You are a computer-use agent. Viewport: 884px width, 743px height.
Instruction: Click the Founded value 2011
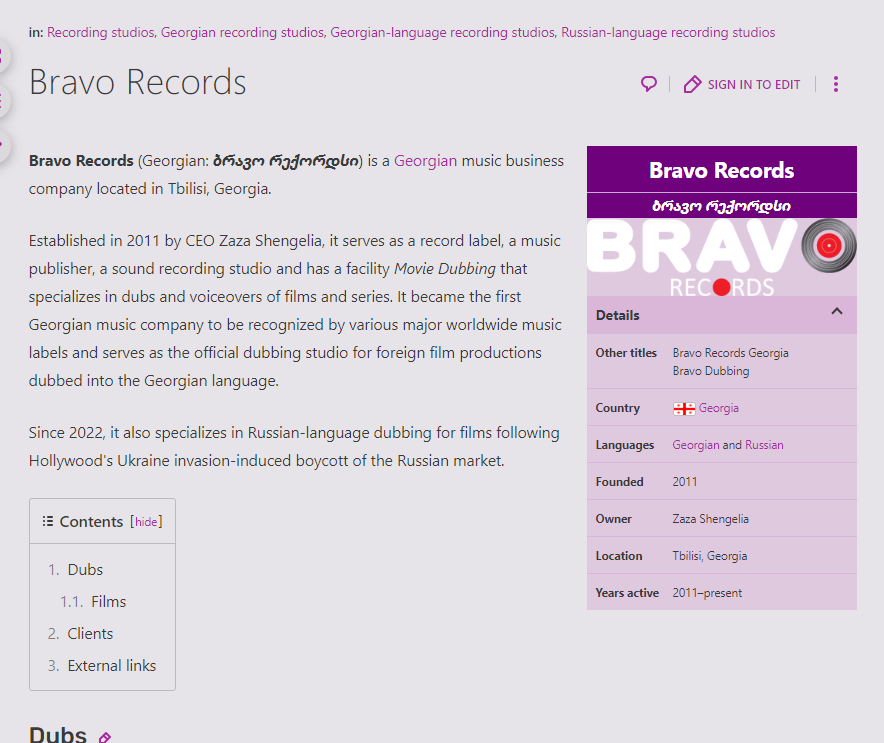pyautogui.click(x=685, y=482)
